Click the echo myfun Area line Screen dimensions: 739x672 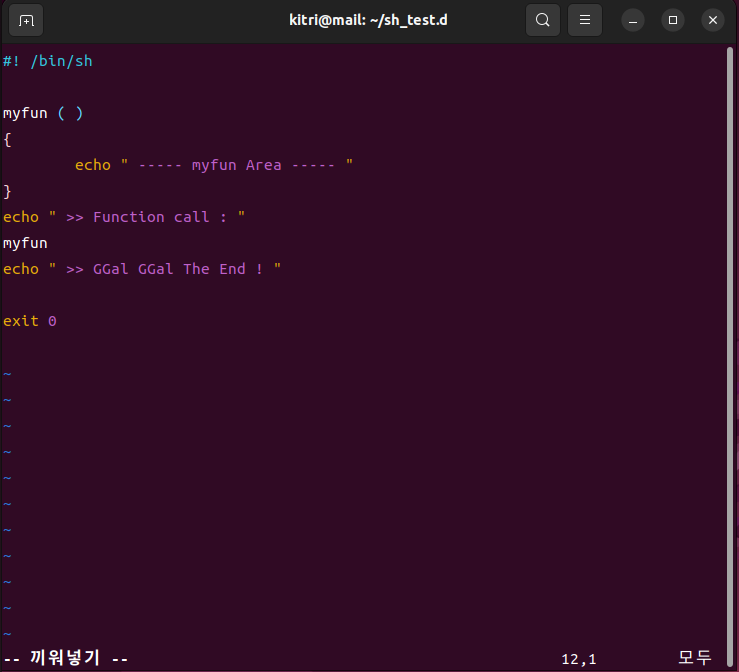click(214, 165)
